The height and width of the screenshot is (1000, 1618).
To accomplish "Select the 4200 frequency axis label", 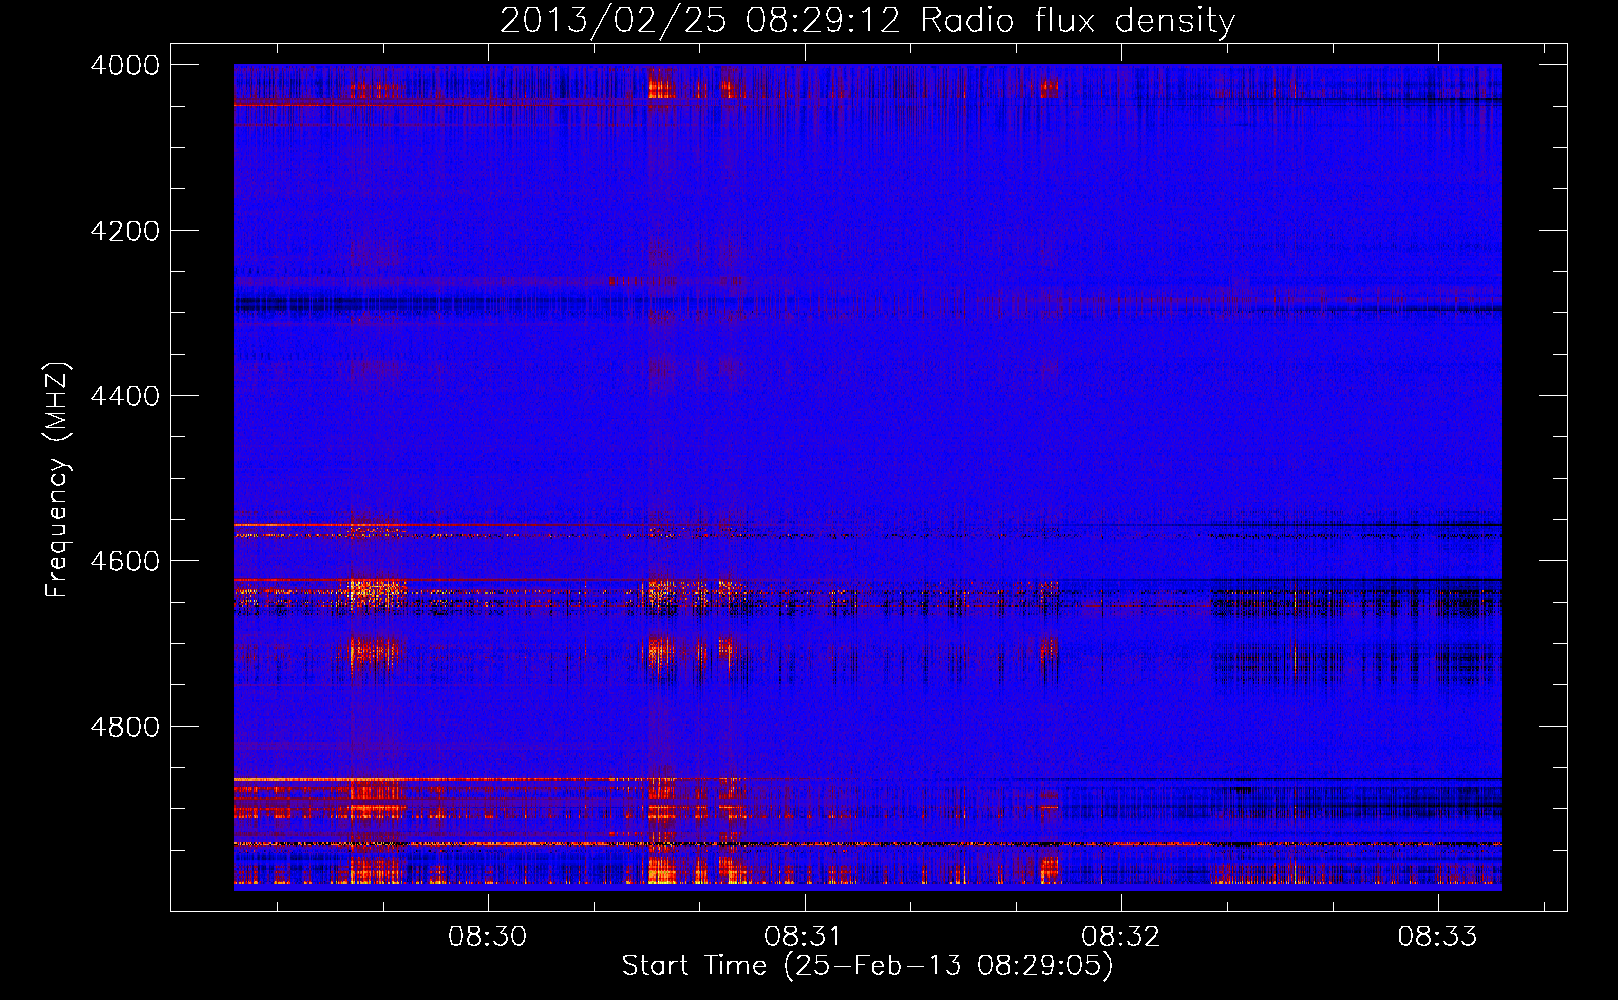I will (125, 231).
